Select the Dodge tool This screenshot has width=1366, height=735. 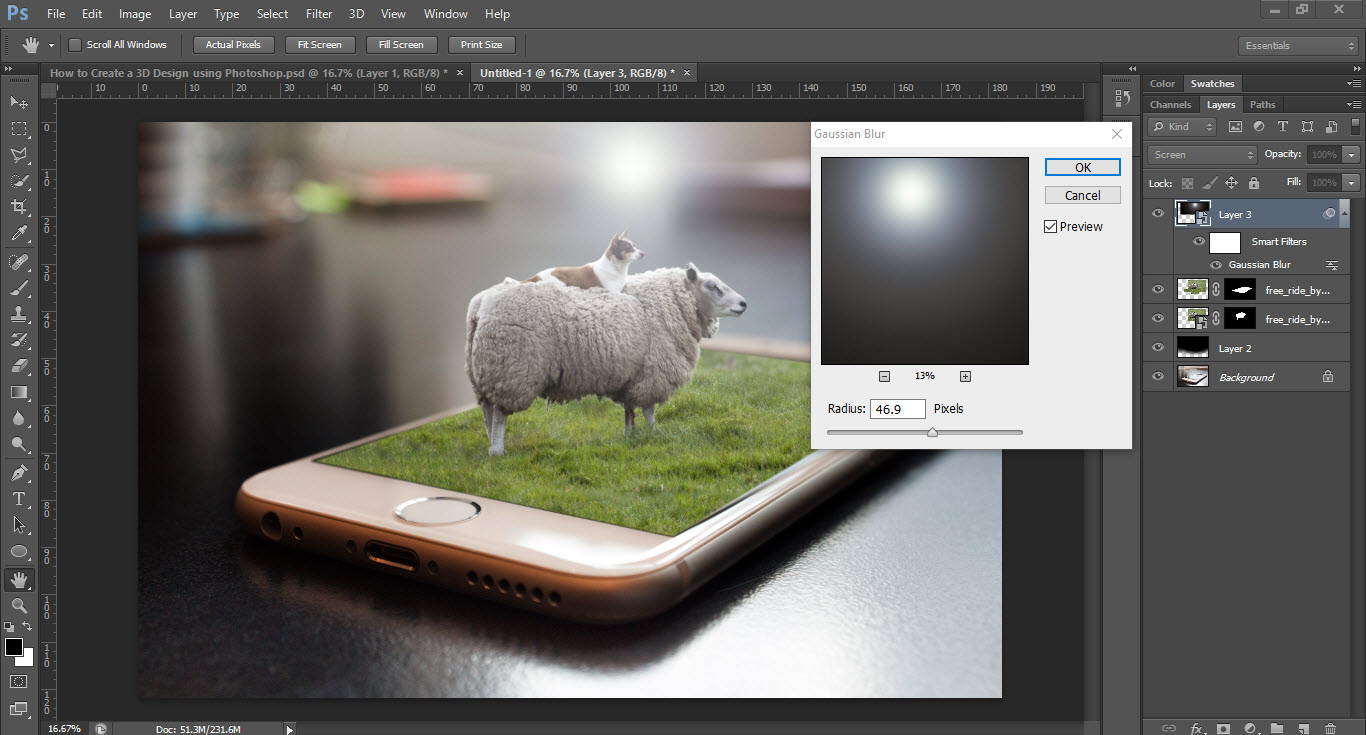click(x=19, y=444)
